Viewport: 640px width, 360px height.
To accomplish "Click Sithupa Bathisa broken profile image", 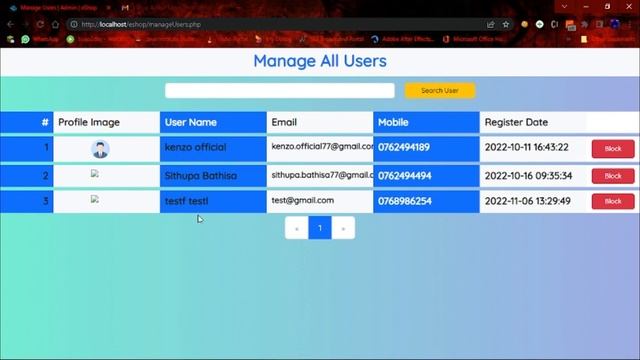I will coord(95,173).
